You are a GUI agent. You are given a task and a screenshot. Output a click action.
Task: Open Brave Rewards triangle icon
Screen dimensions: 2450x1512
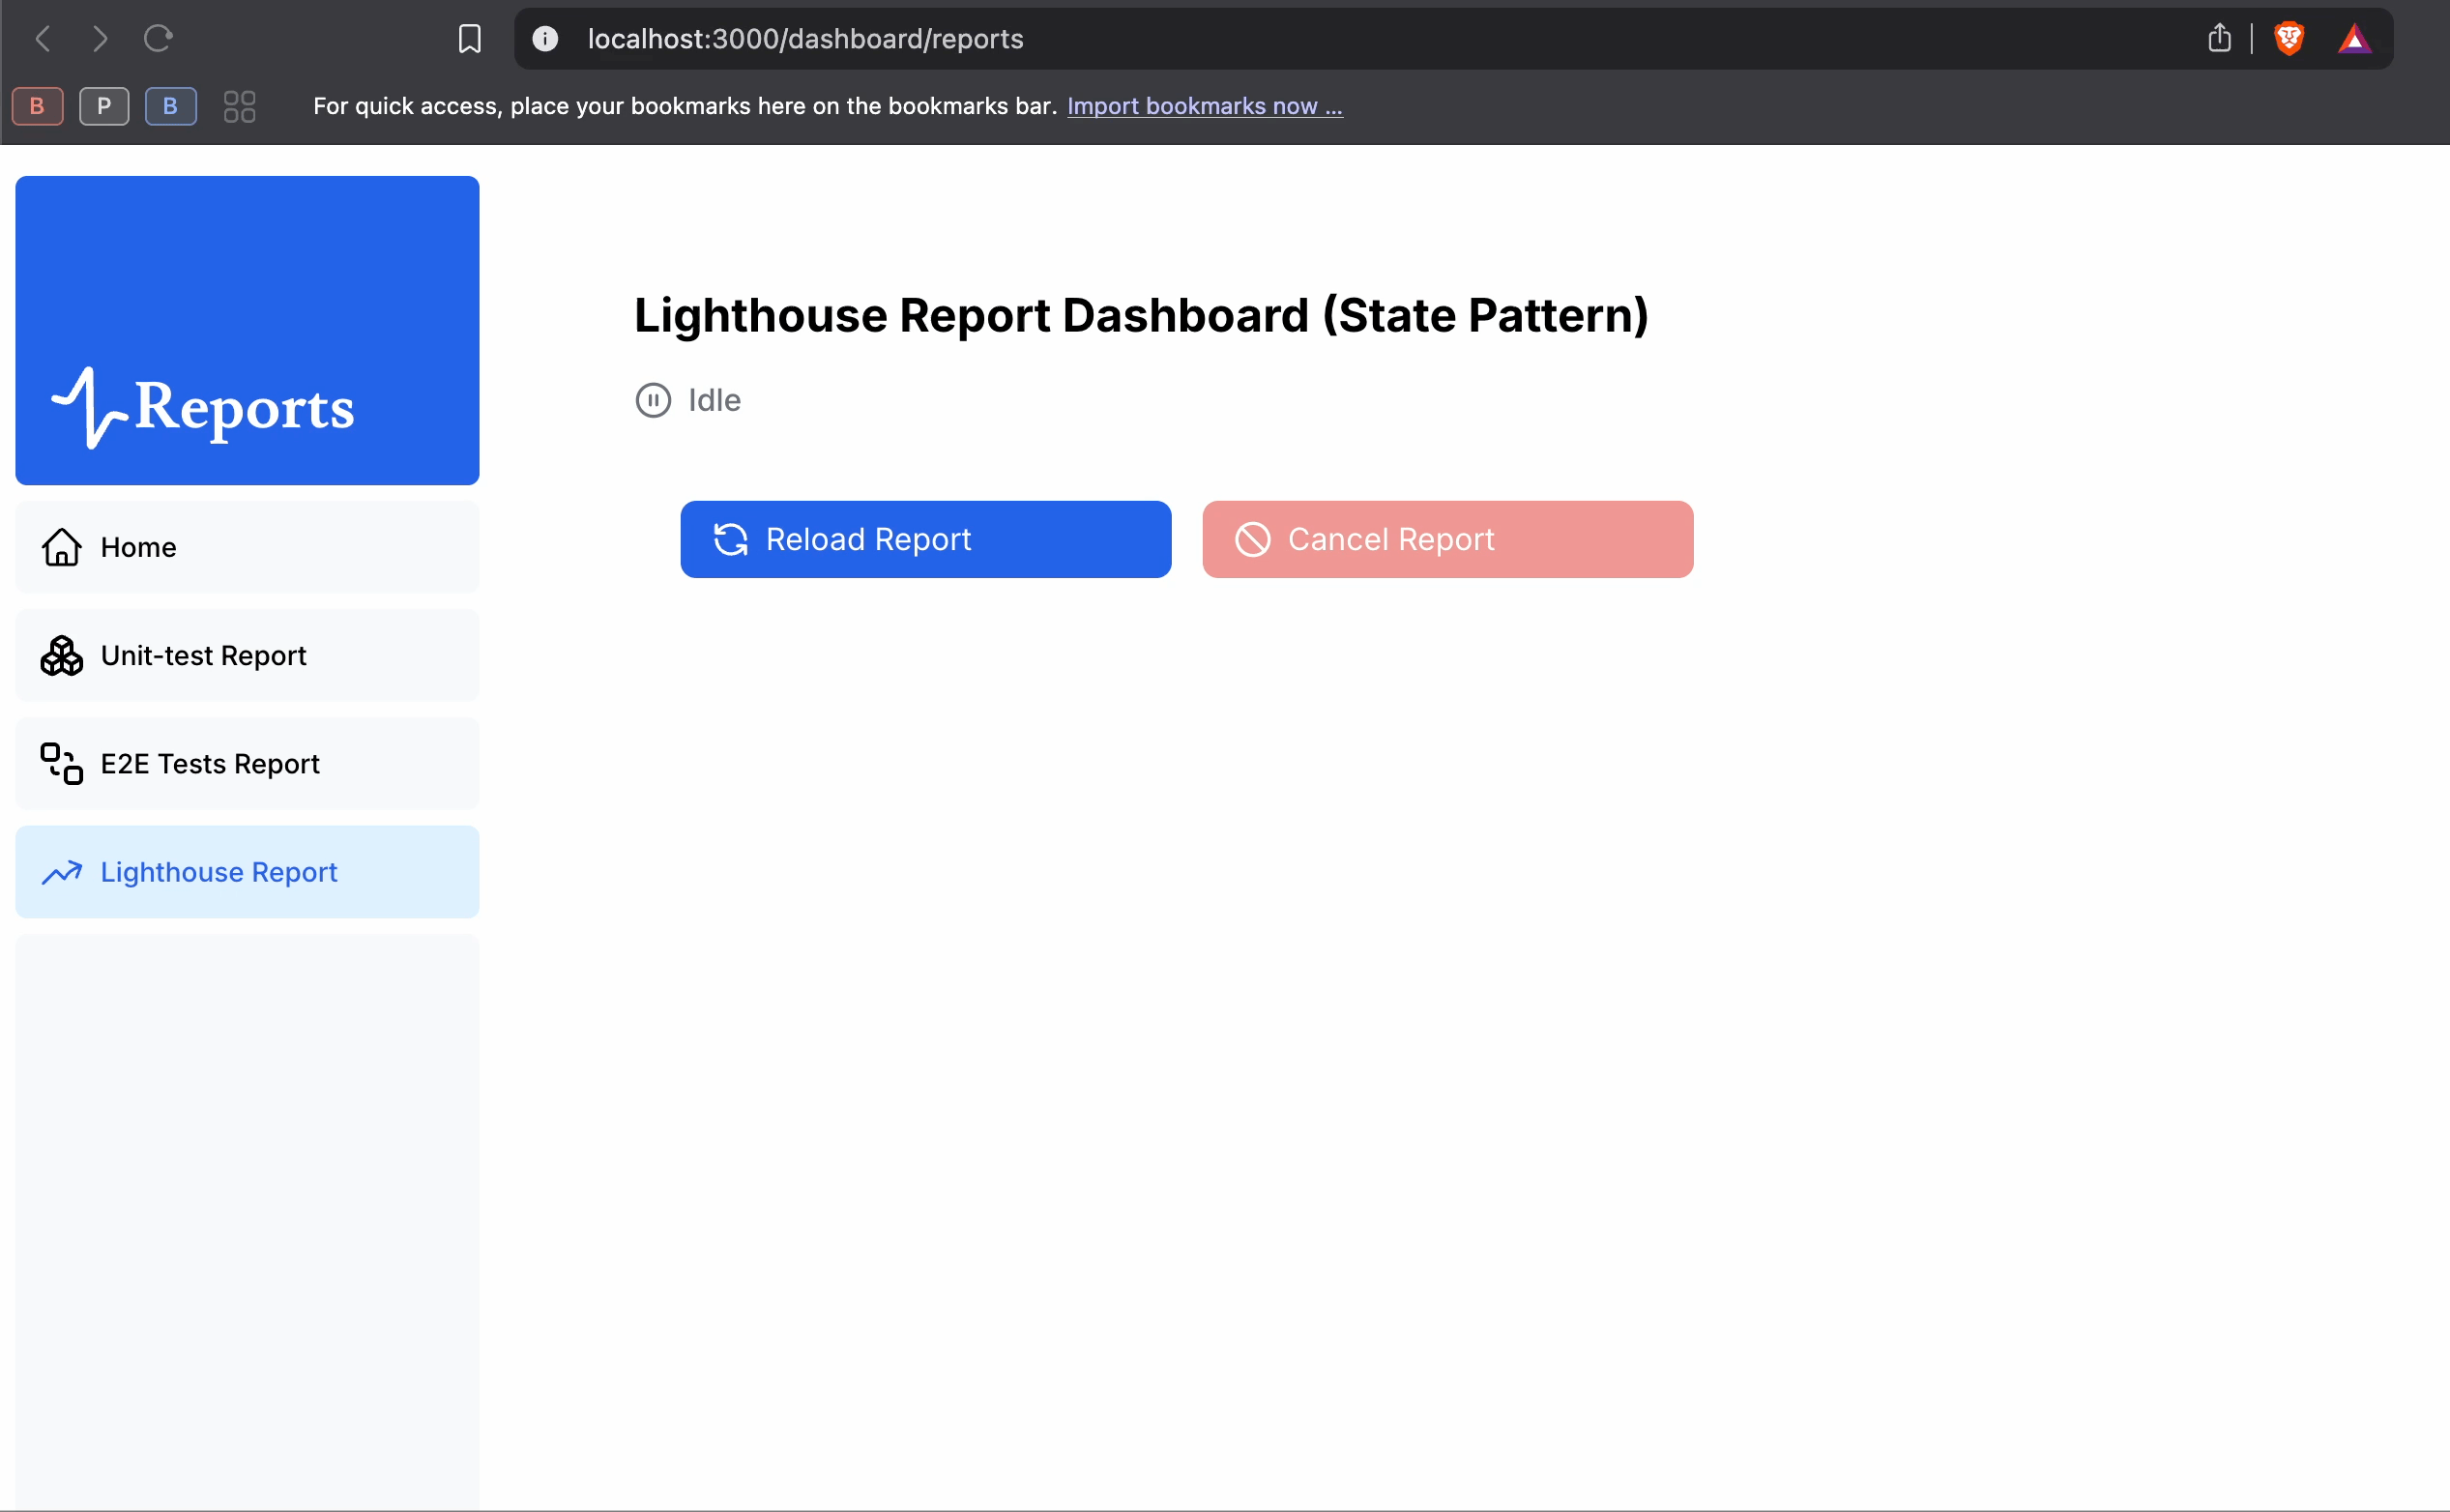2354,39
